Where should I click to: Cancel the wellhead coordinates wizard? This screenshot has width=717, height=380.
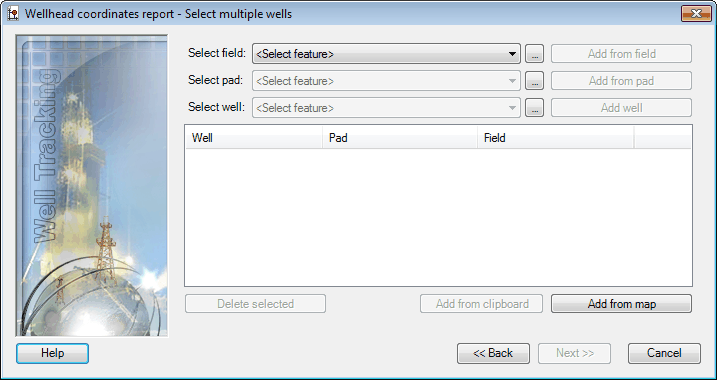664,353
